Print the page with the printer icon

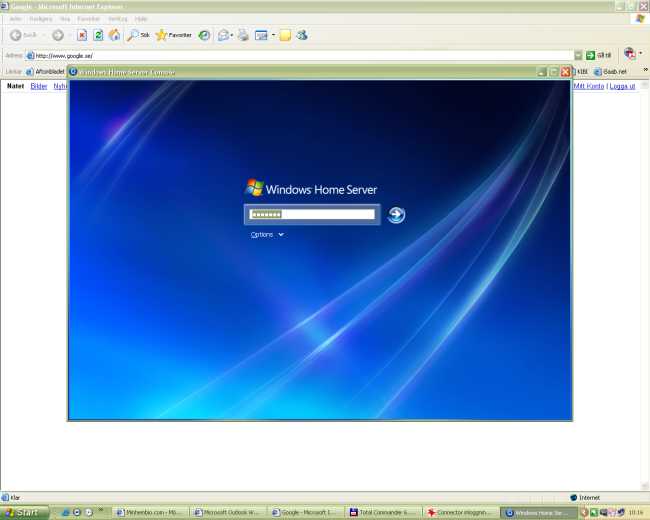[244, 35]
